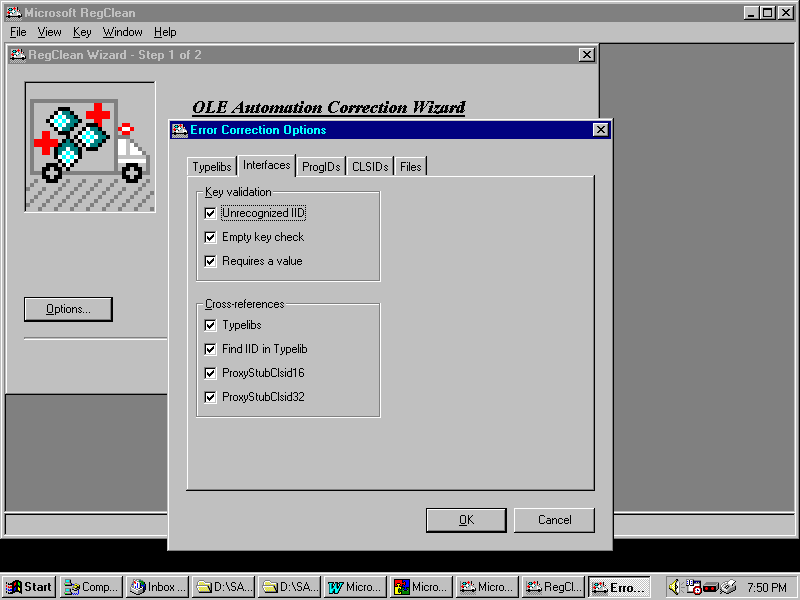Switch to the Typelibs tab
Image resolution: width=800 pixels, height=600 pixels.
pyautogui.click(x=211, y=167)
